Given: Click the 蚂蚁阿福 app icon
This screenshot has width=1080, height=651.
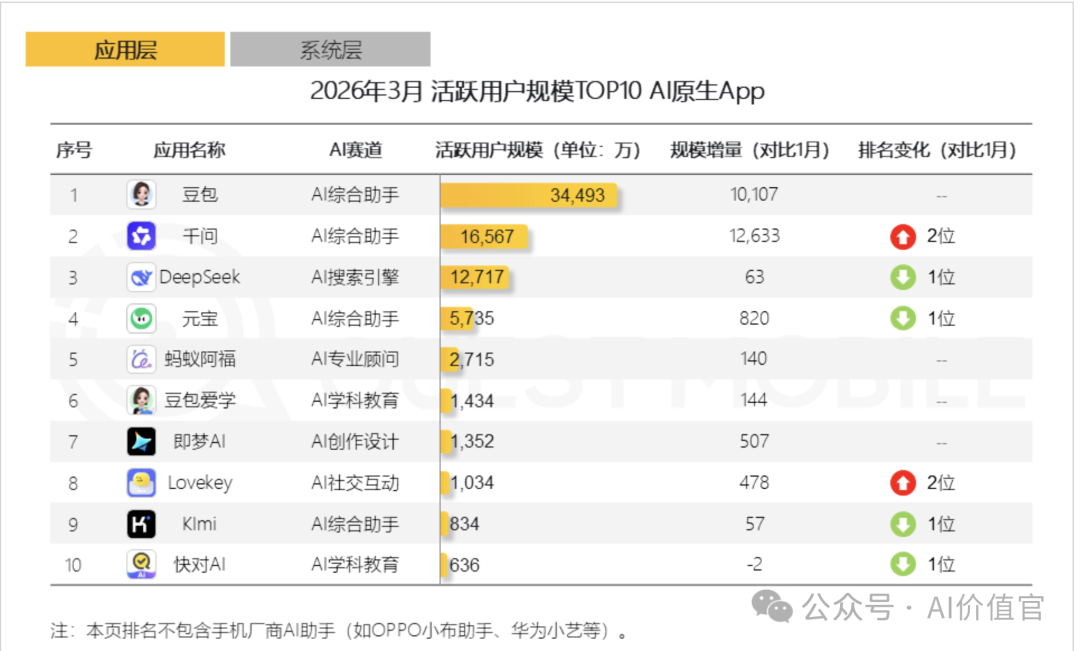Looking at the screenshot, I should click(x=141, y=359).
